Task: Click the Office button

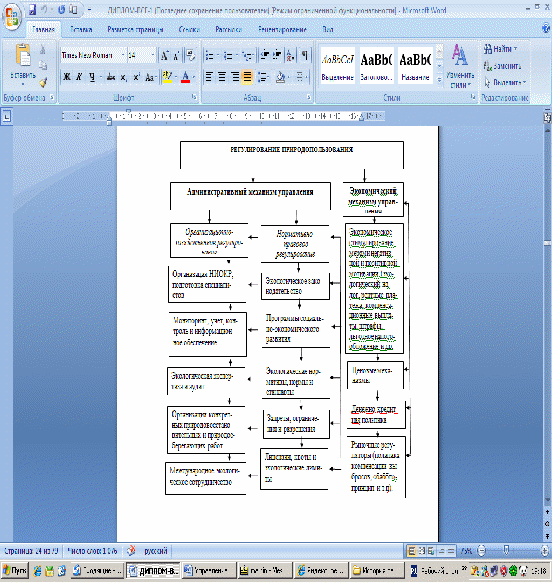Action: [12, 17]
